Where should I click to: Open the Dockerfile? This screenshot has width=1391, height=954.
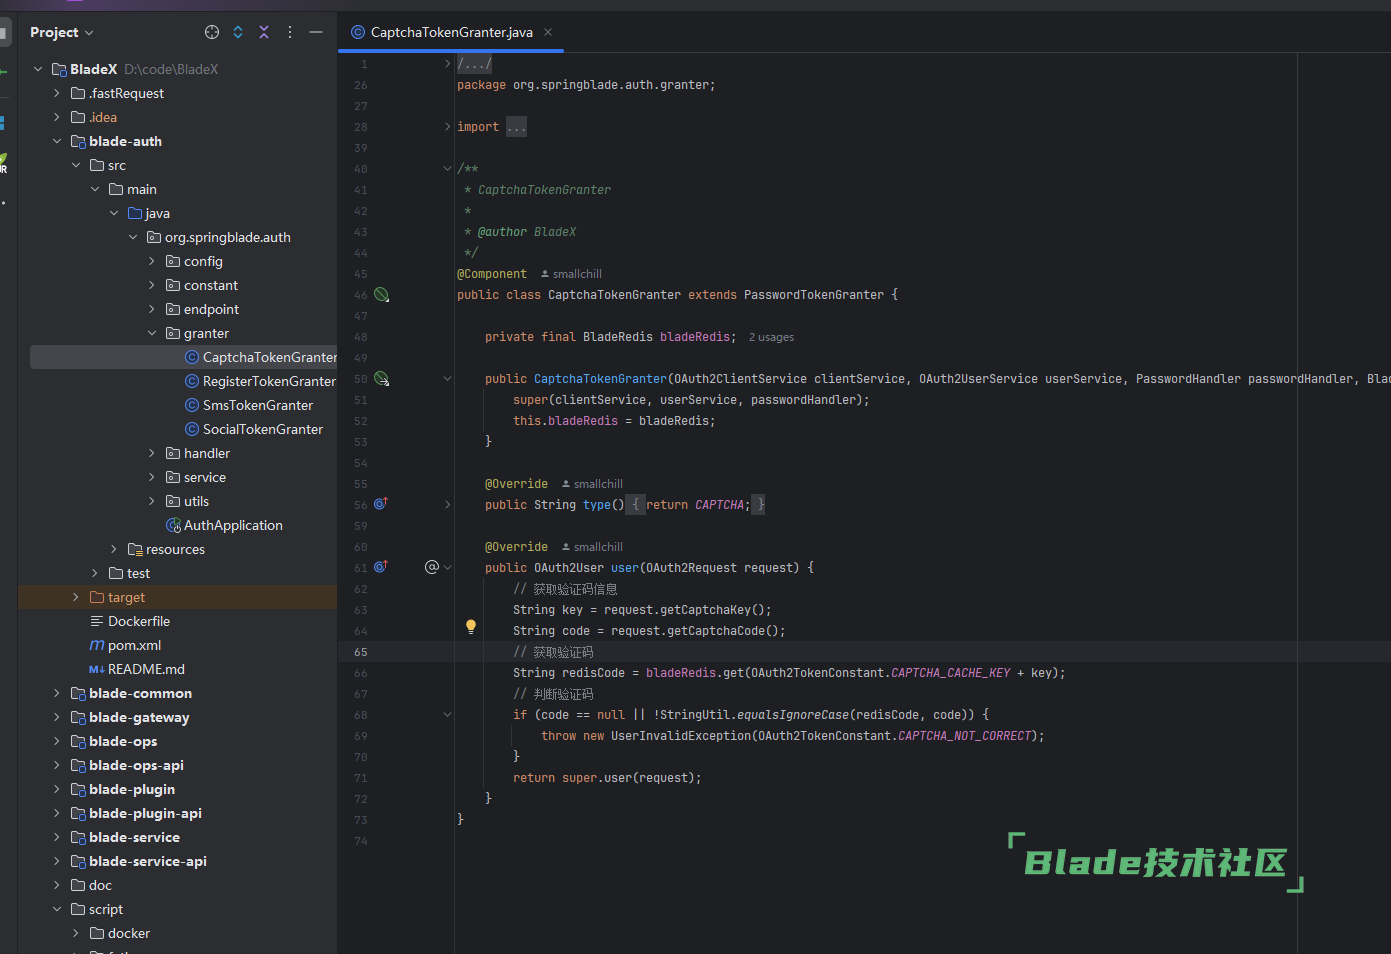tap(130, 621)
